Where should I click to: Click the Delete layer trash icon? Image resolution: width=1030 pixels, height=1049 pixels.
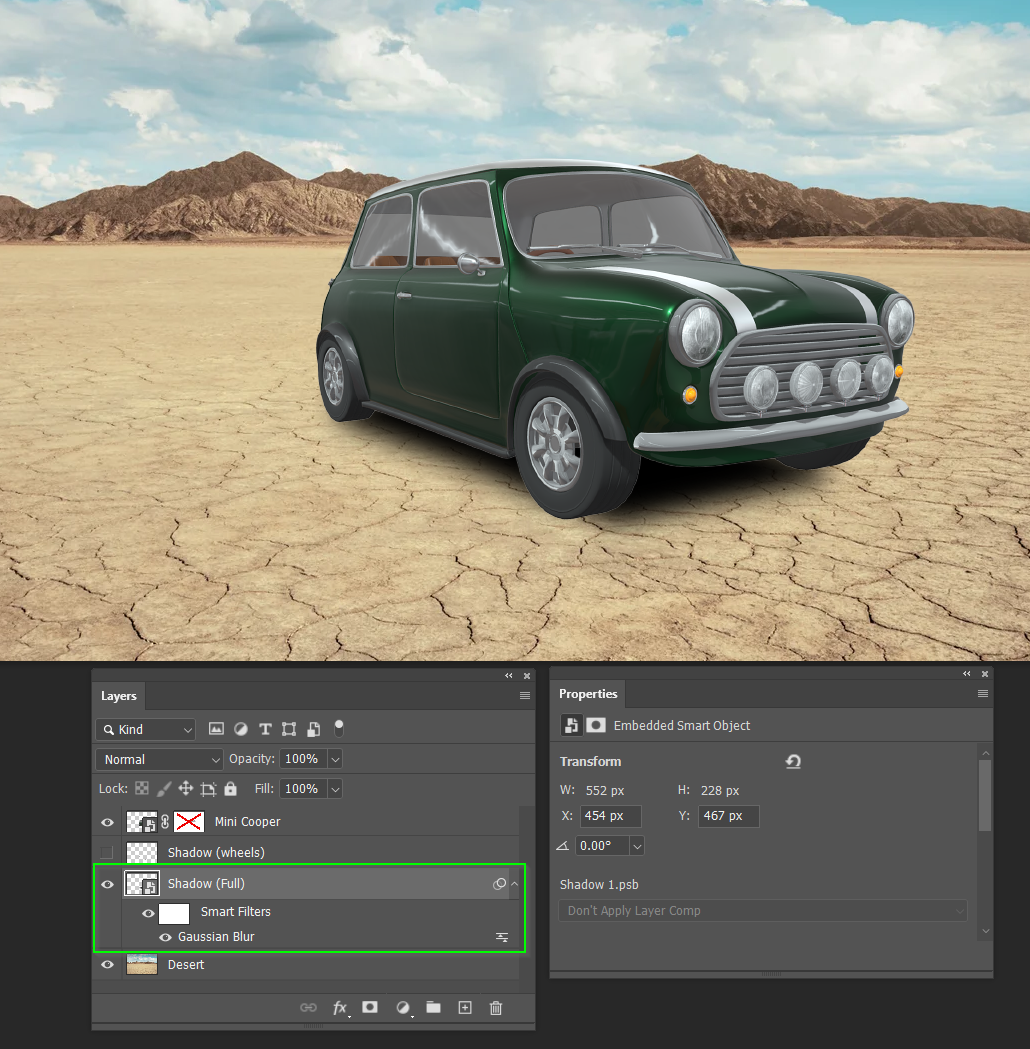pos(495,1008)
